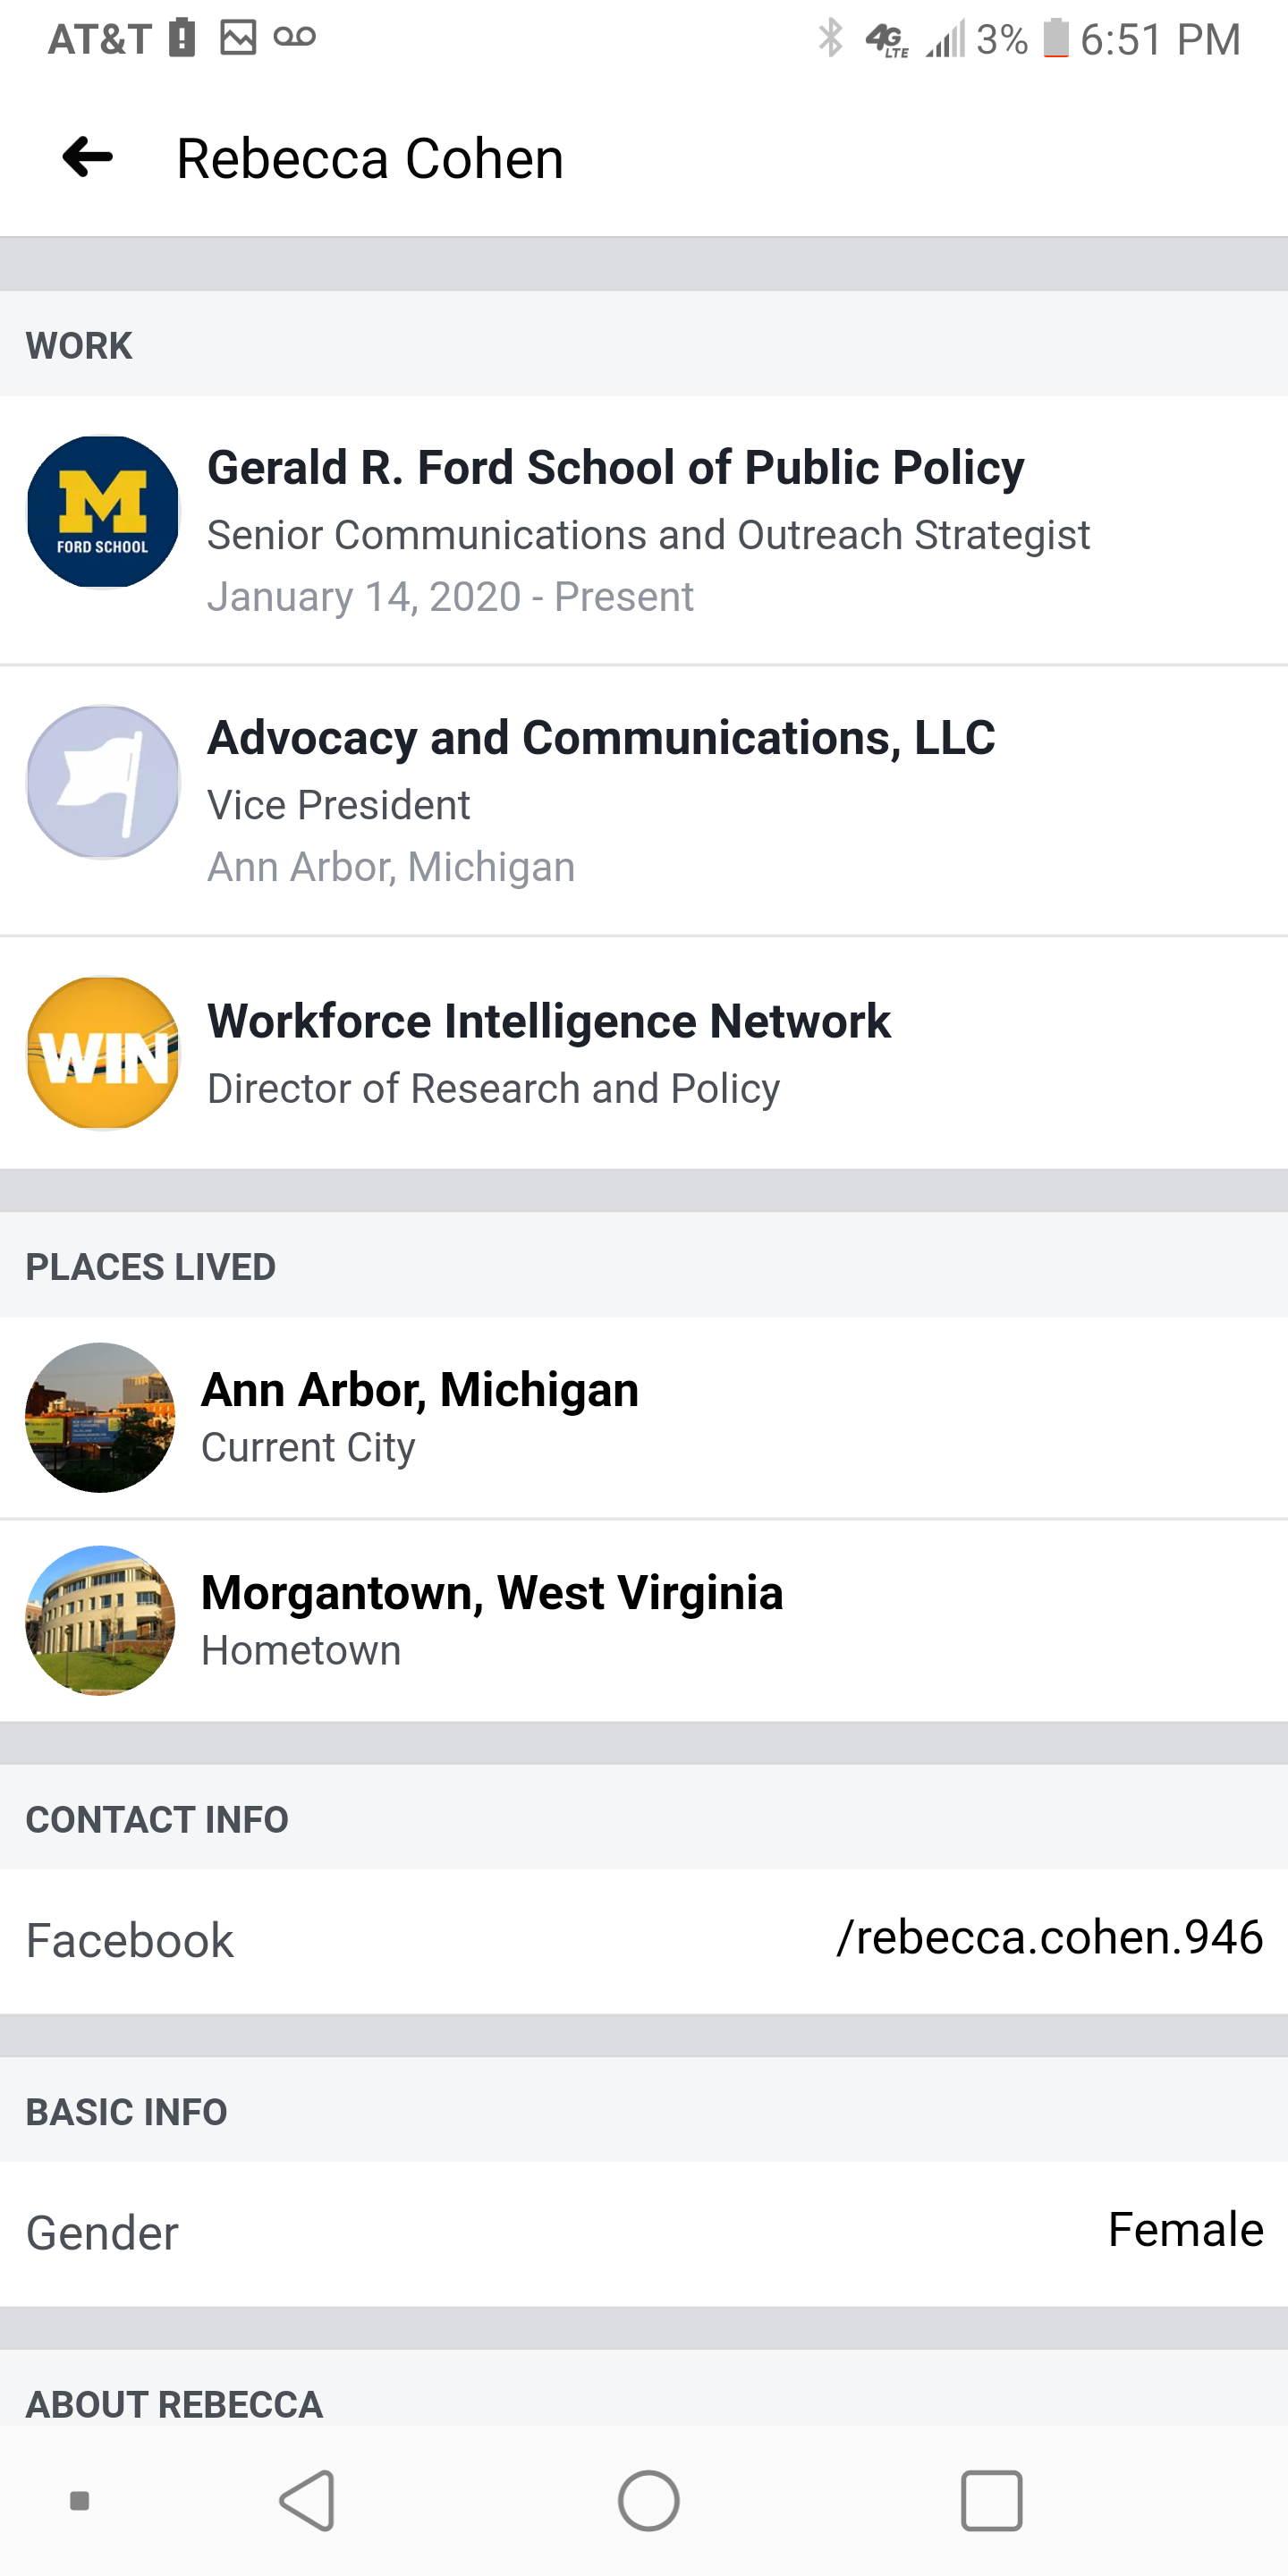This screenshot has width=1288, height=2576.
Task: Tap the Rebecca Cohen page title
Action: [370, 158]
